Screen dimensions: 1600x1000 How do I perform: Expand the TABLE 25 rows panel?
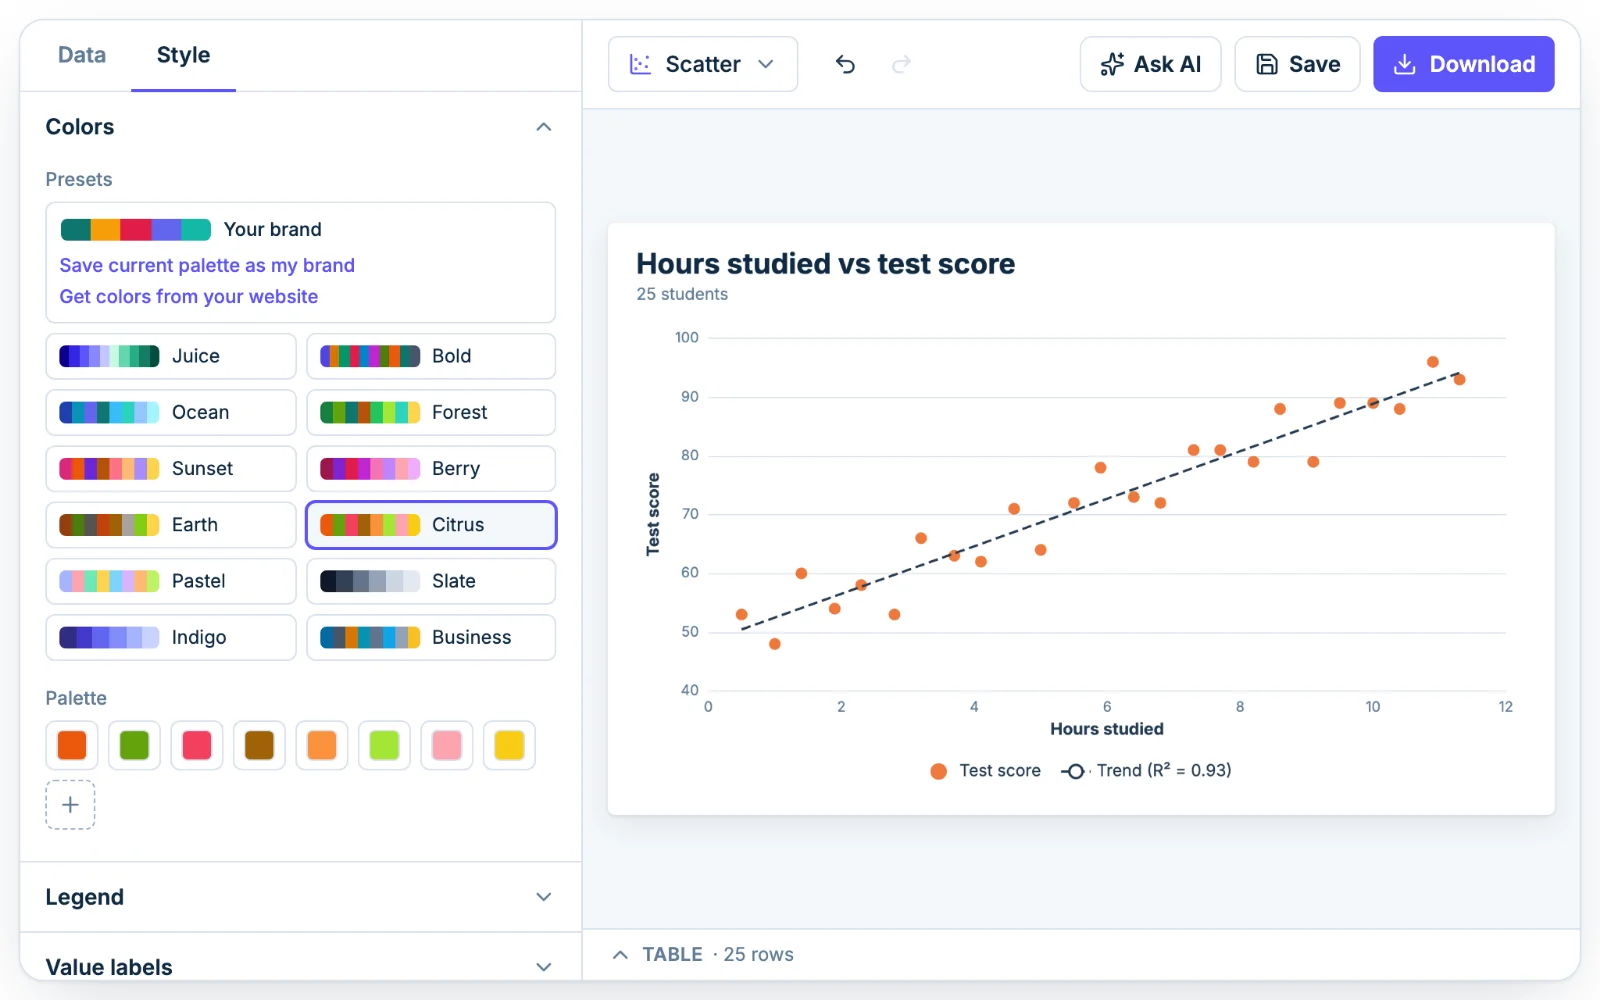(703, 954)
